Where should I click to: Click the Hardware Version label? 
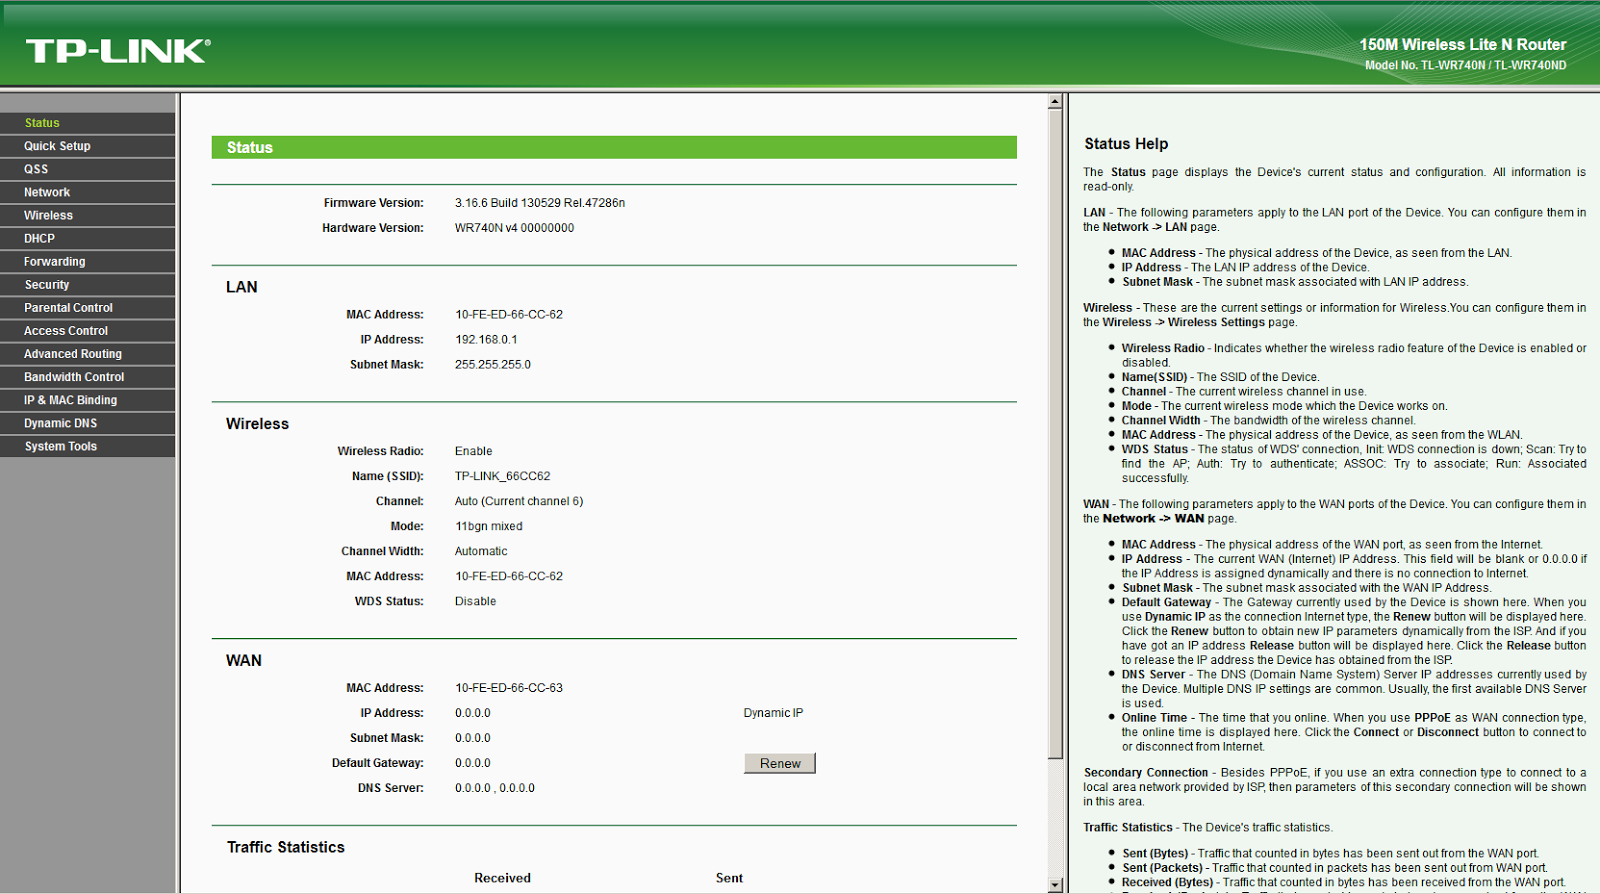373,228
